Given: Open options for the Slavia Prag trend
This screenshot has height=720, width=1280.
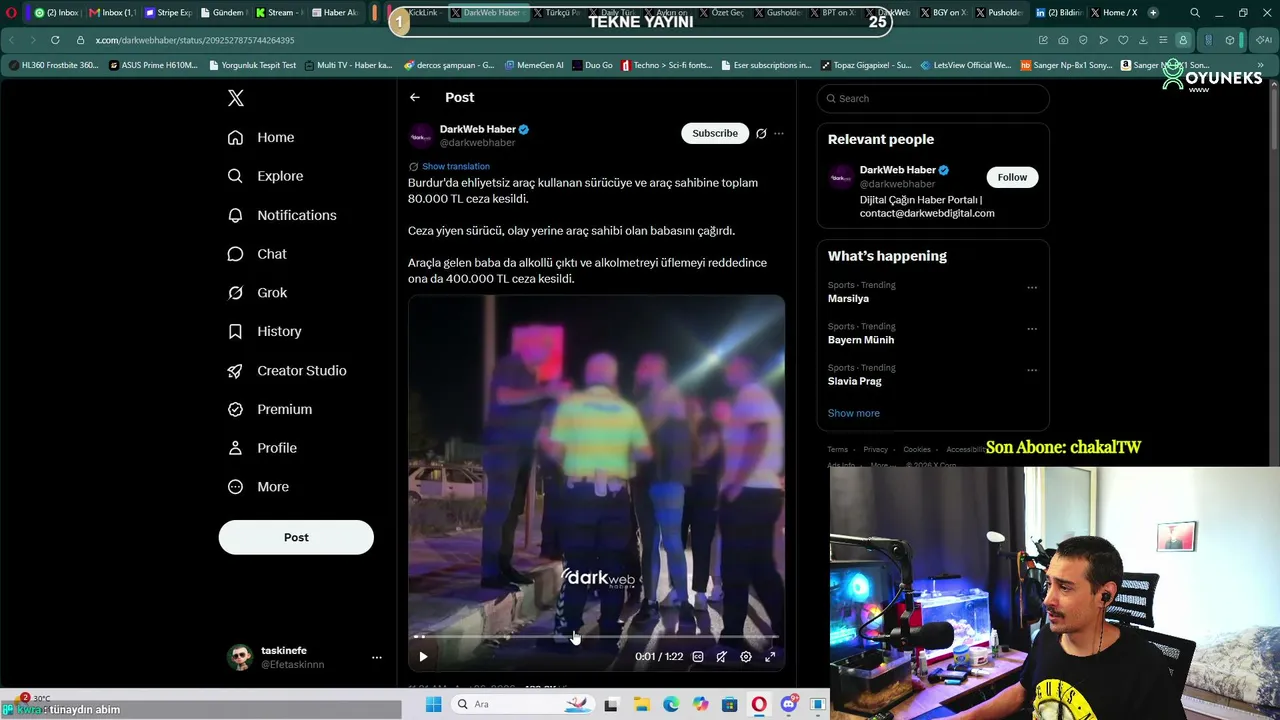Looking at the screenshot, I should click(1032, 369).
